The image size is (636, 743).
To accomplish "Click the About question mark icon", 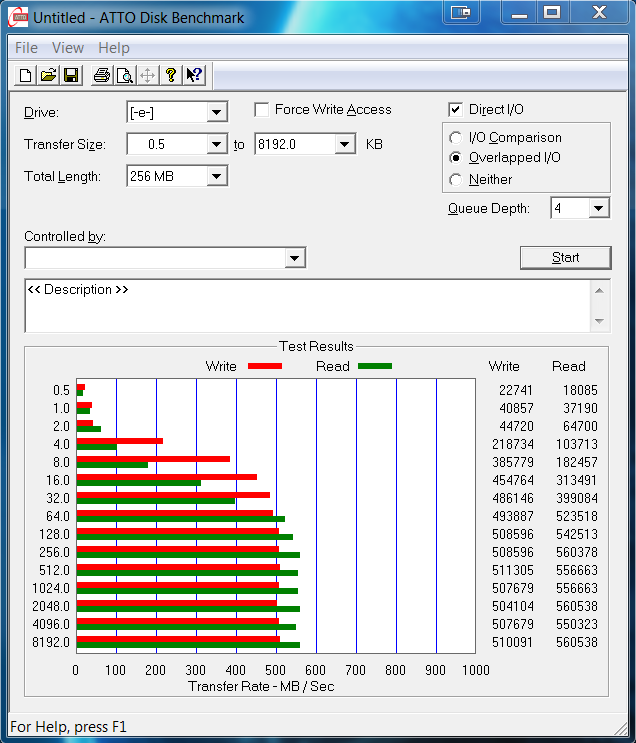I will pos(171,75).
